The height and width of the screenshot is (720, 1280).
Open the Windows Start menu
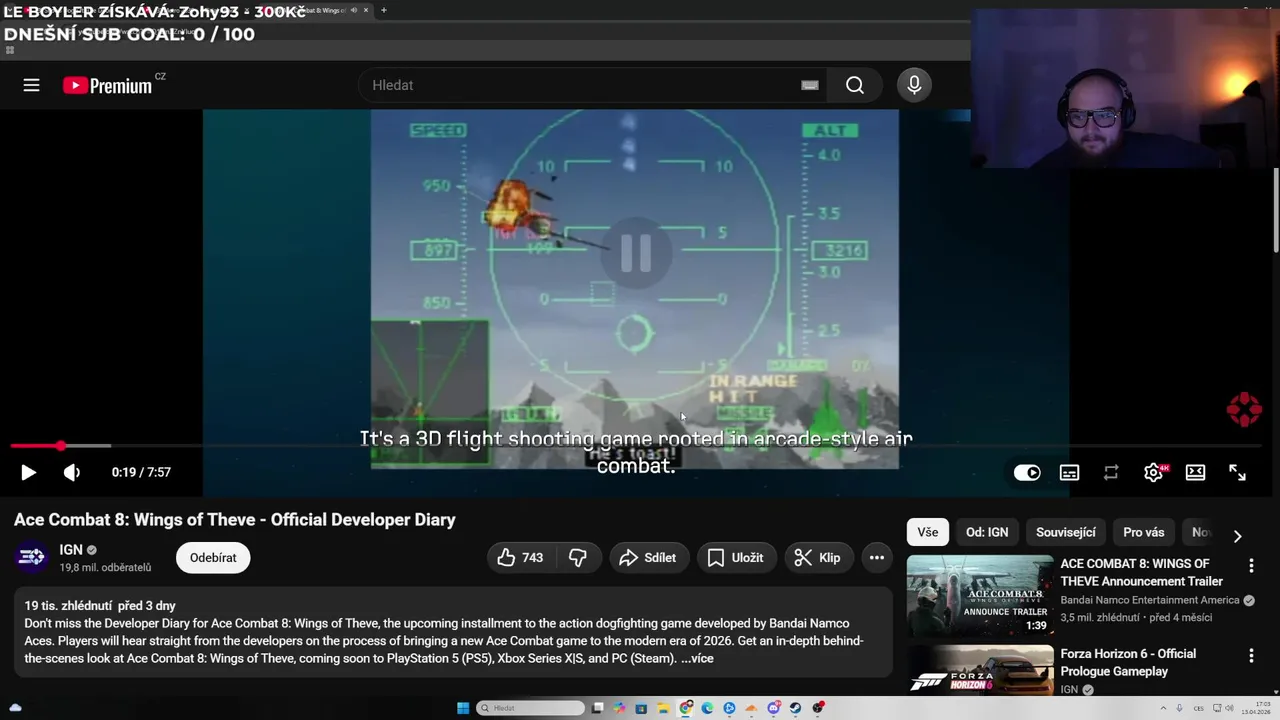click(463, 708)
